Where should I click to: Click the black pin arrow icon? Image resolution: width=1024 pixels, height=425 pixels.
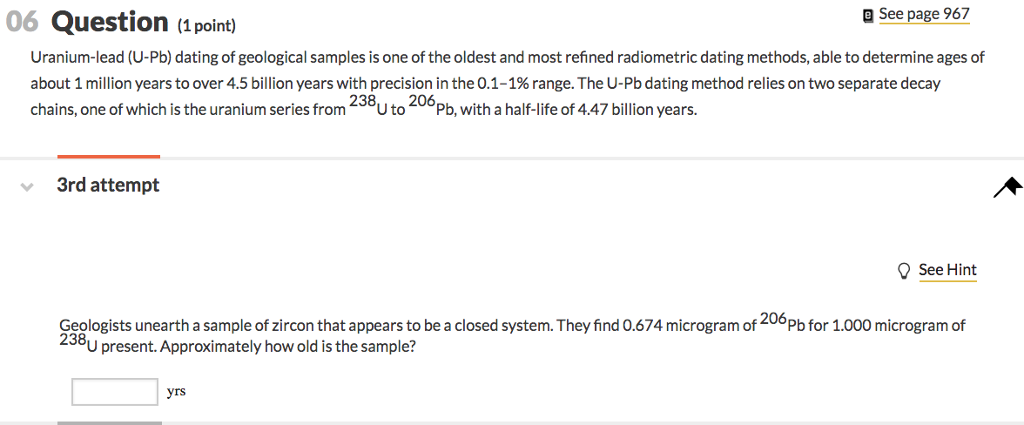click(x=1007, y=187)
